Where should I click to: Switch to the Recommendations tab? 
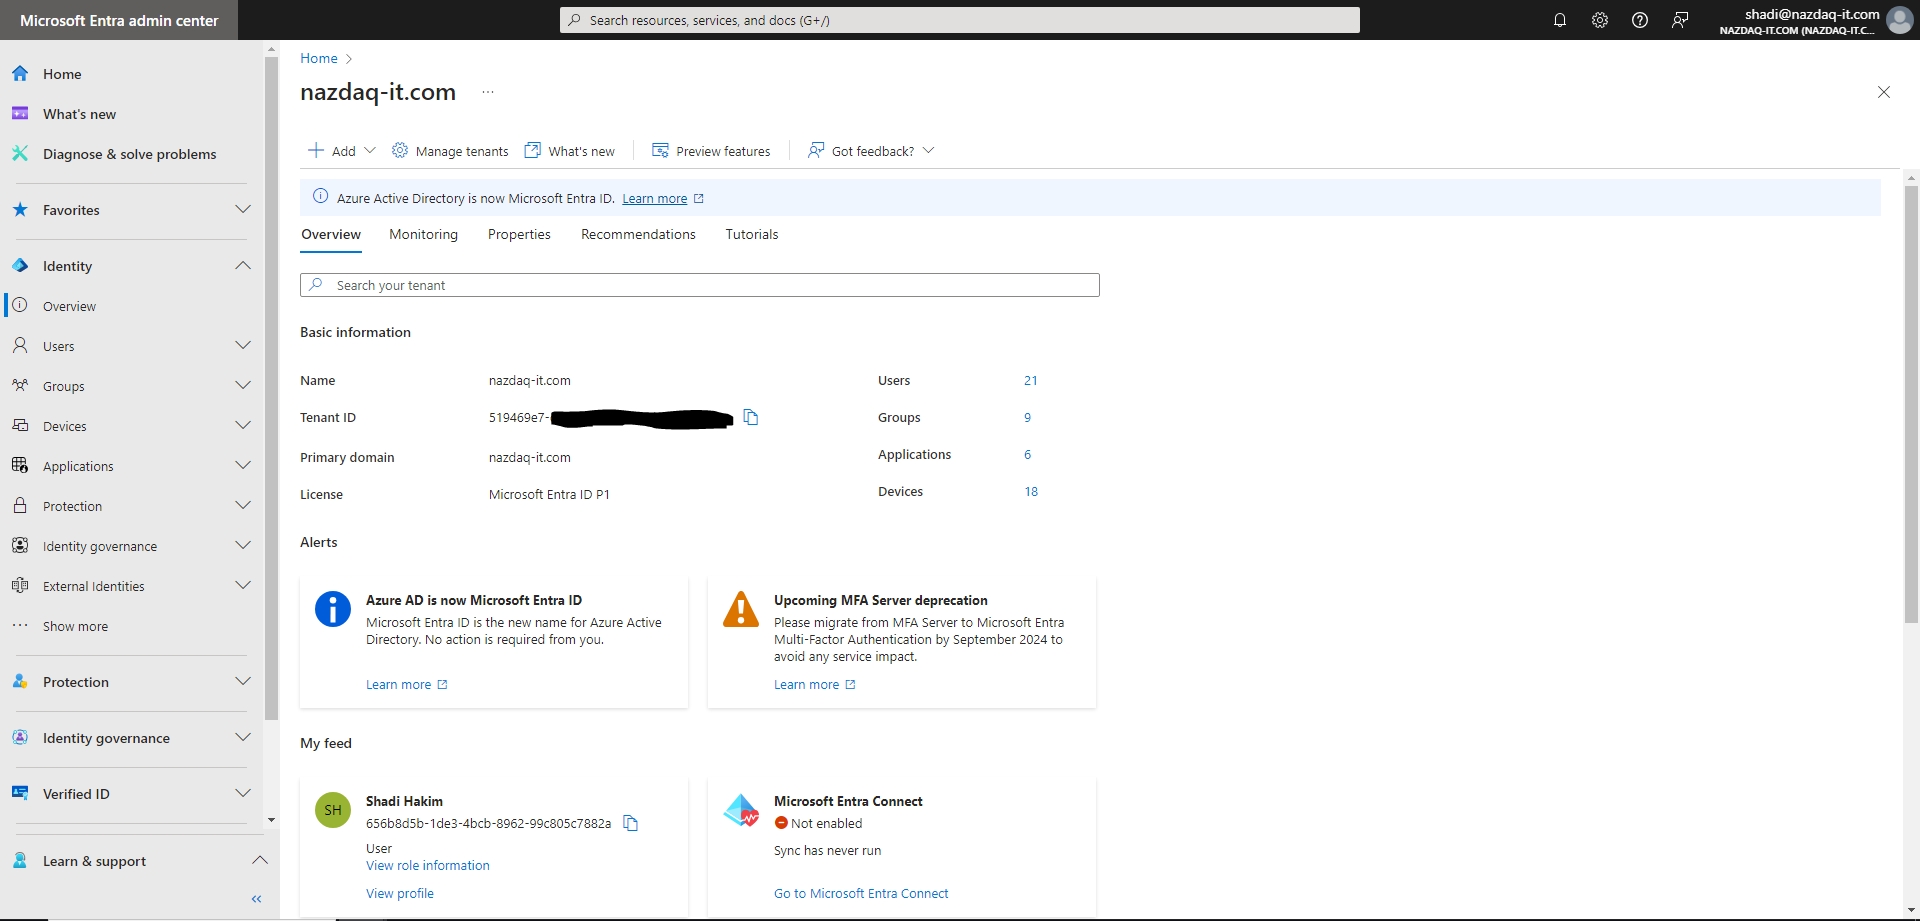point(638,234)
